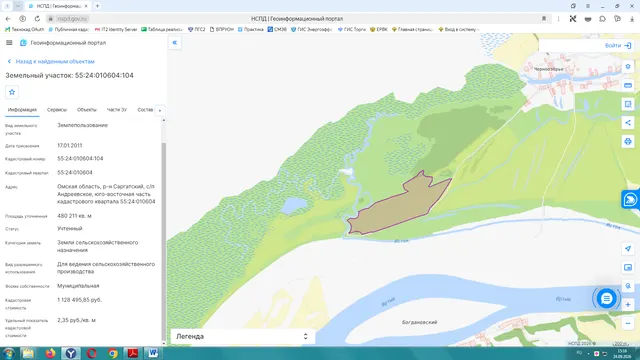Open the Практика bookmark

click(x=251, y=29)
